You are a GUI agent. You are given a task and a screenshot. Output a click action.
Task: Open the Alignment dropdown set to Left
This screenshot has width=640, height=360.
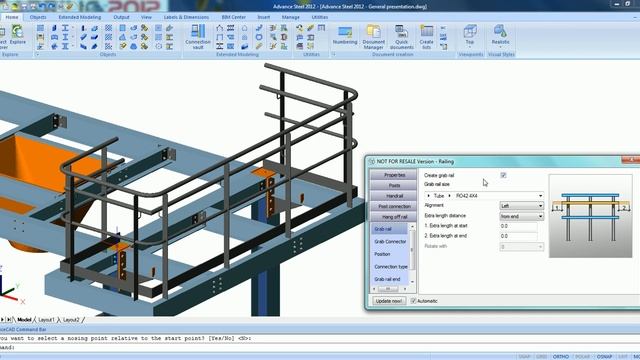pos(522,206)
